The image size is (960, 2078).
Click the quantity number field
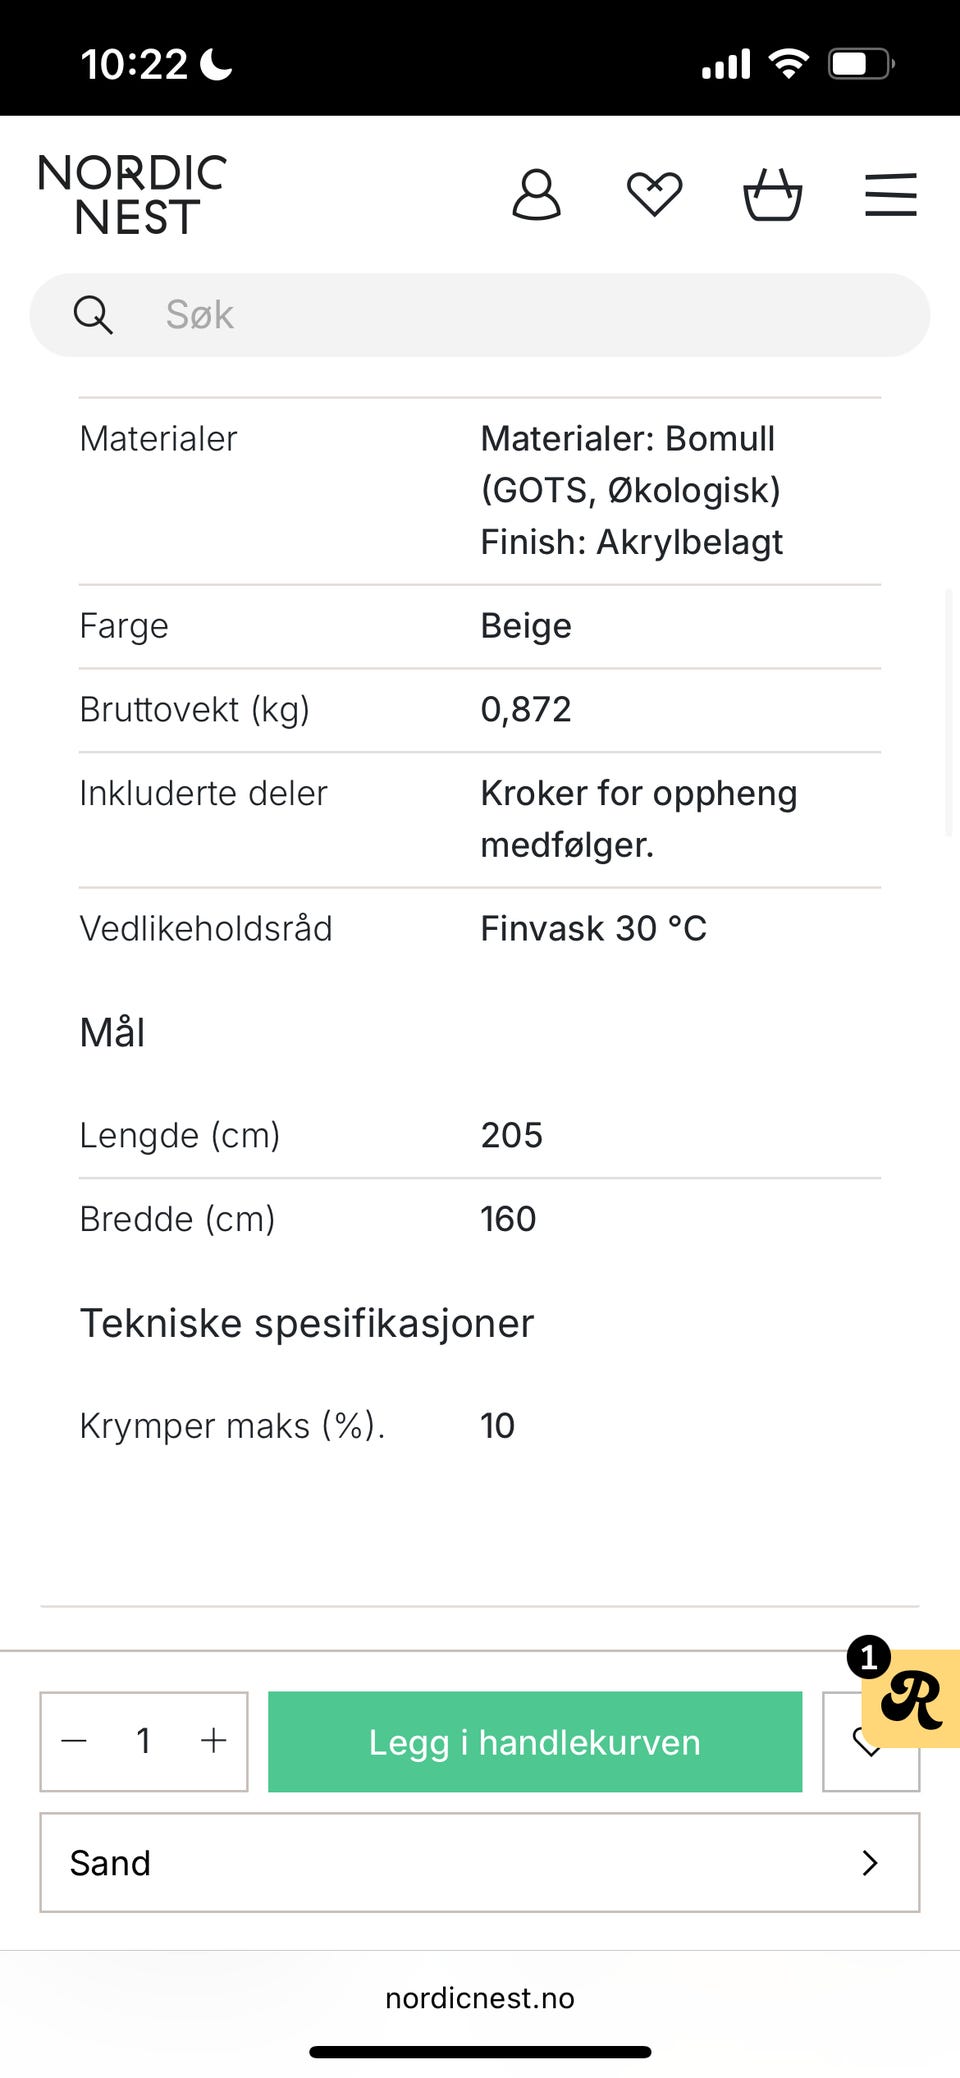(x=144, y=1741)
